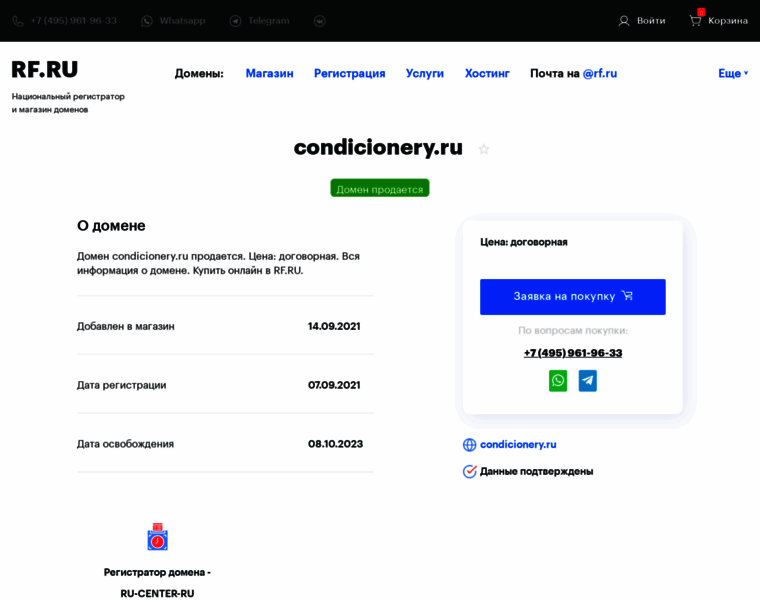Click the date 08.10.2023
Screen dimensions: 760x600
tap(335, 443)
